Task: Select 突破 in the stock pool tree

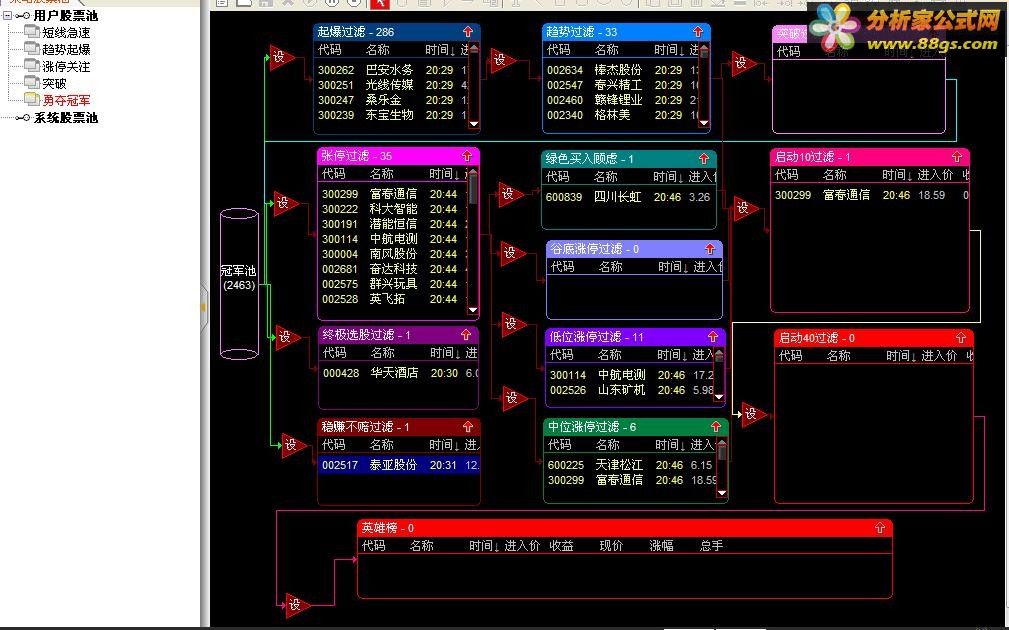Action: pos(54,83)
